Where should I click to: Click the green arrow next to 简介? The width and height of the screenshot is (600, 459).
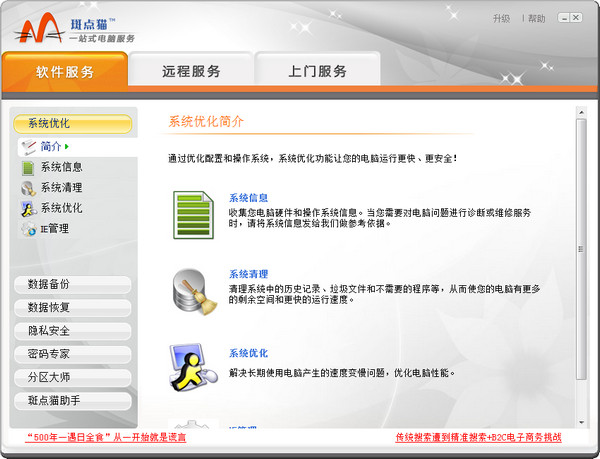tap(67, 146)
